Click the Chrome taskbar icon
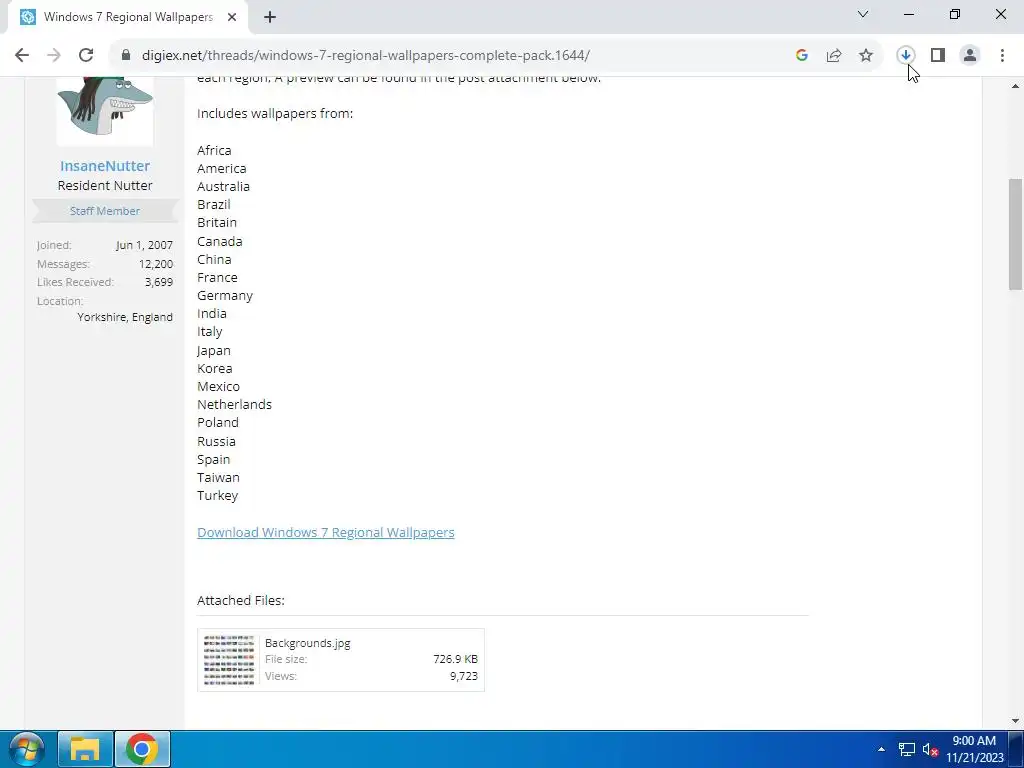Viewport: 1024px width, 768px height. click(142, 749)
